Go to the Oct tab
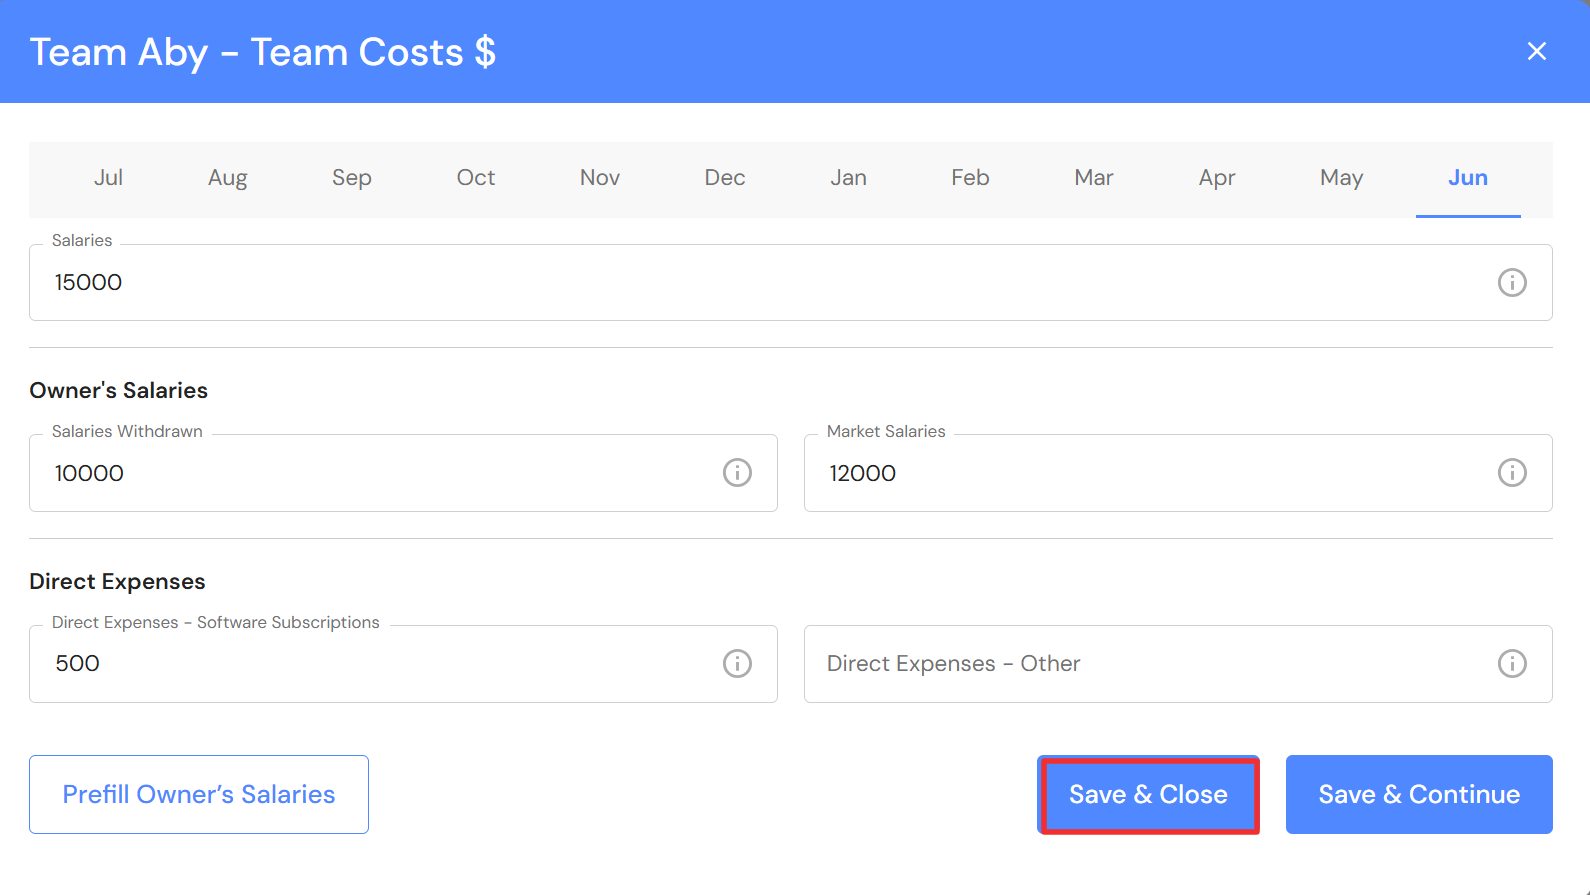The height and width of the screenshot is (895, 1590). (476, 178)
